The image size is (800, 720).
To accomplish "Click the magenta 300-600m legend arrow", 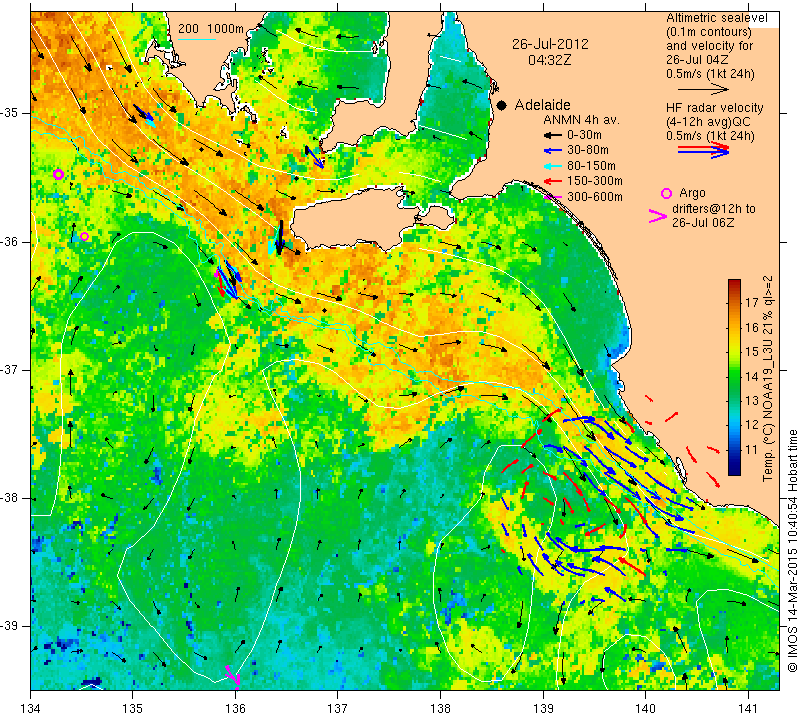I will 551,196.
